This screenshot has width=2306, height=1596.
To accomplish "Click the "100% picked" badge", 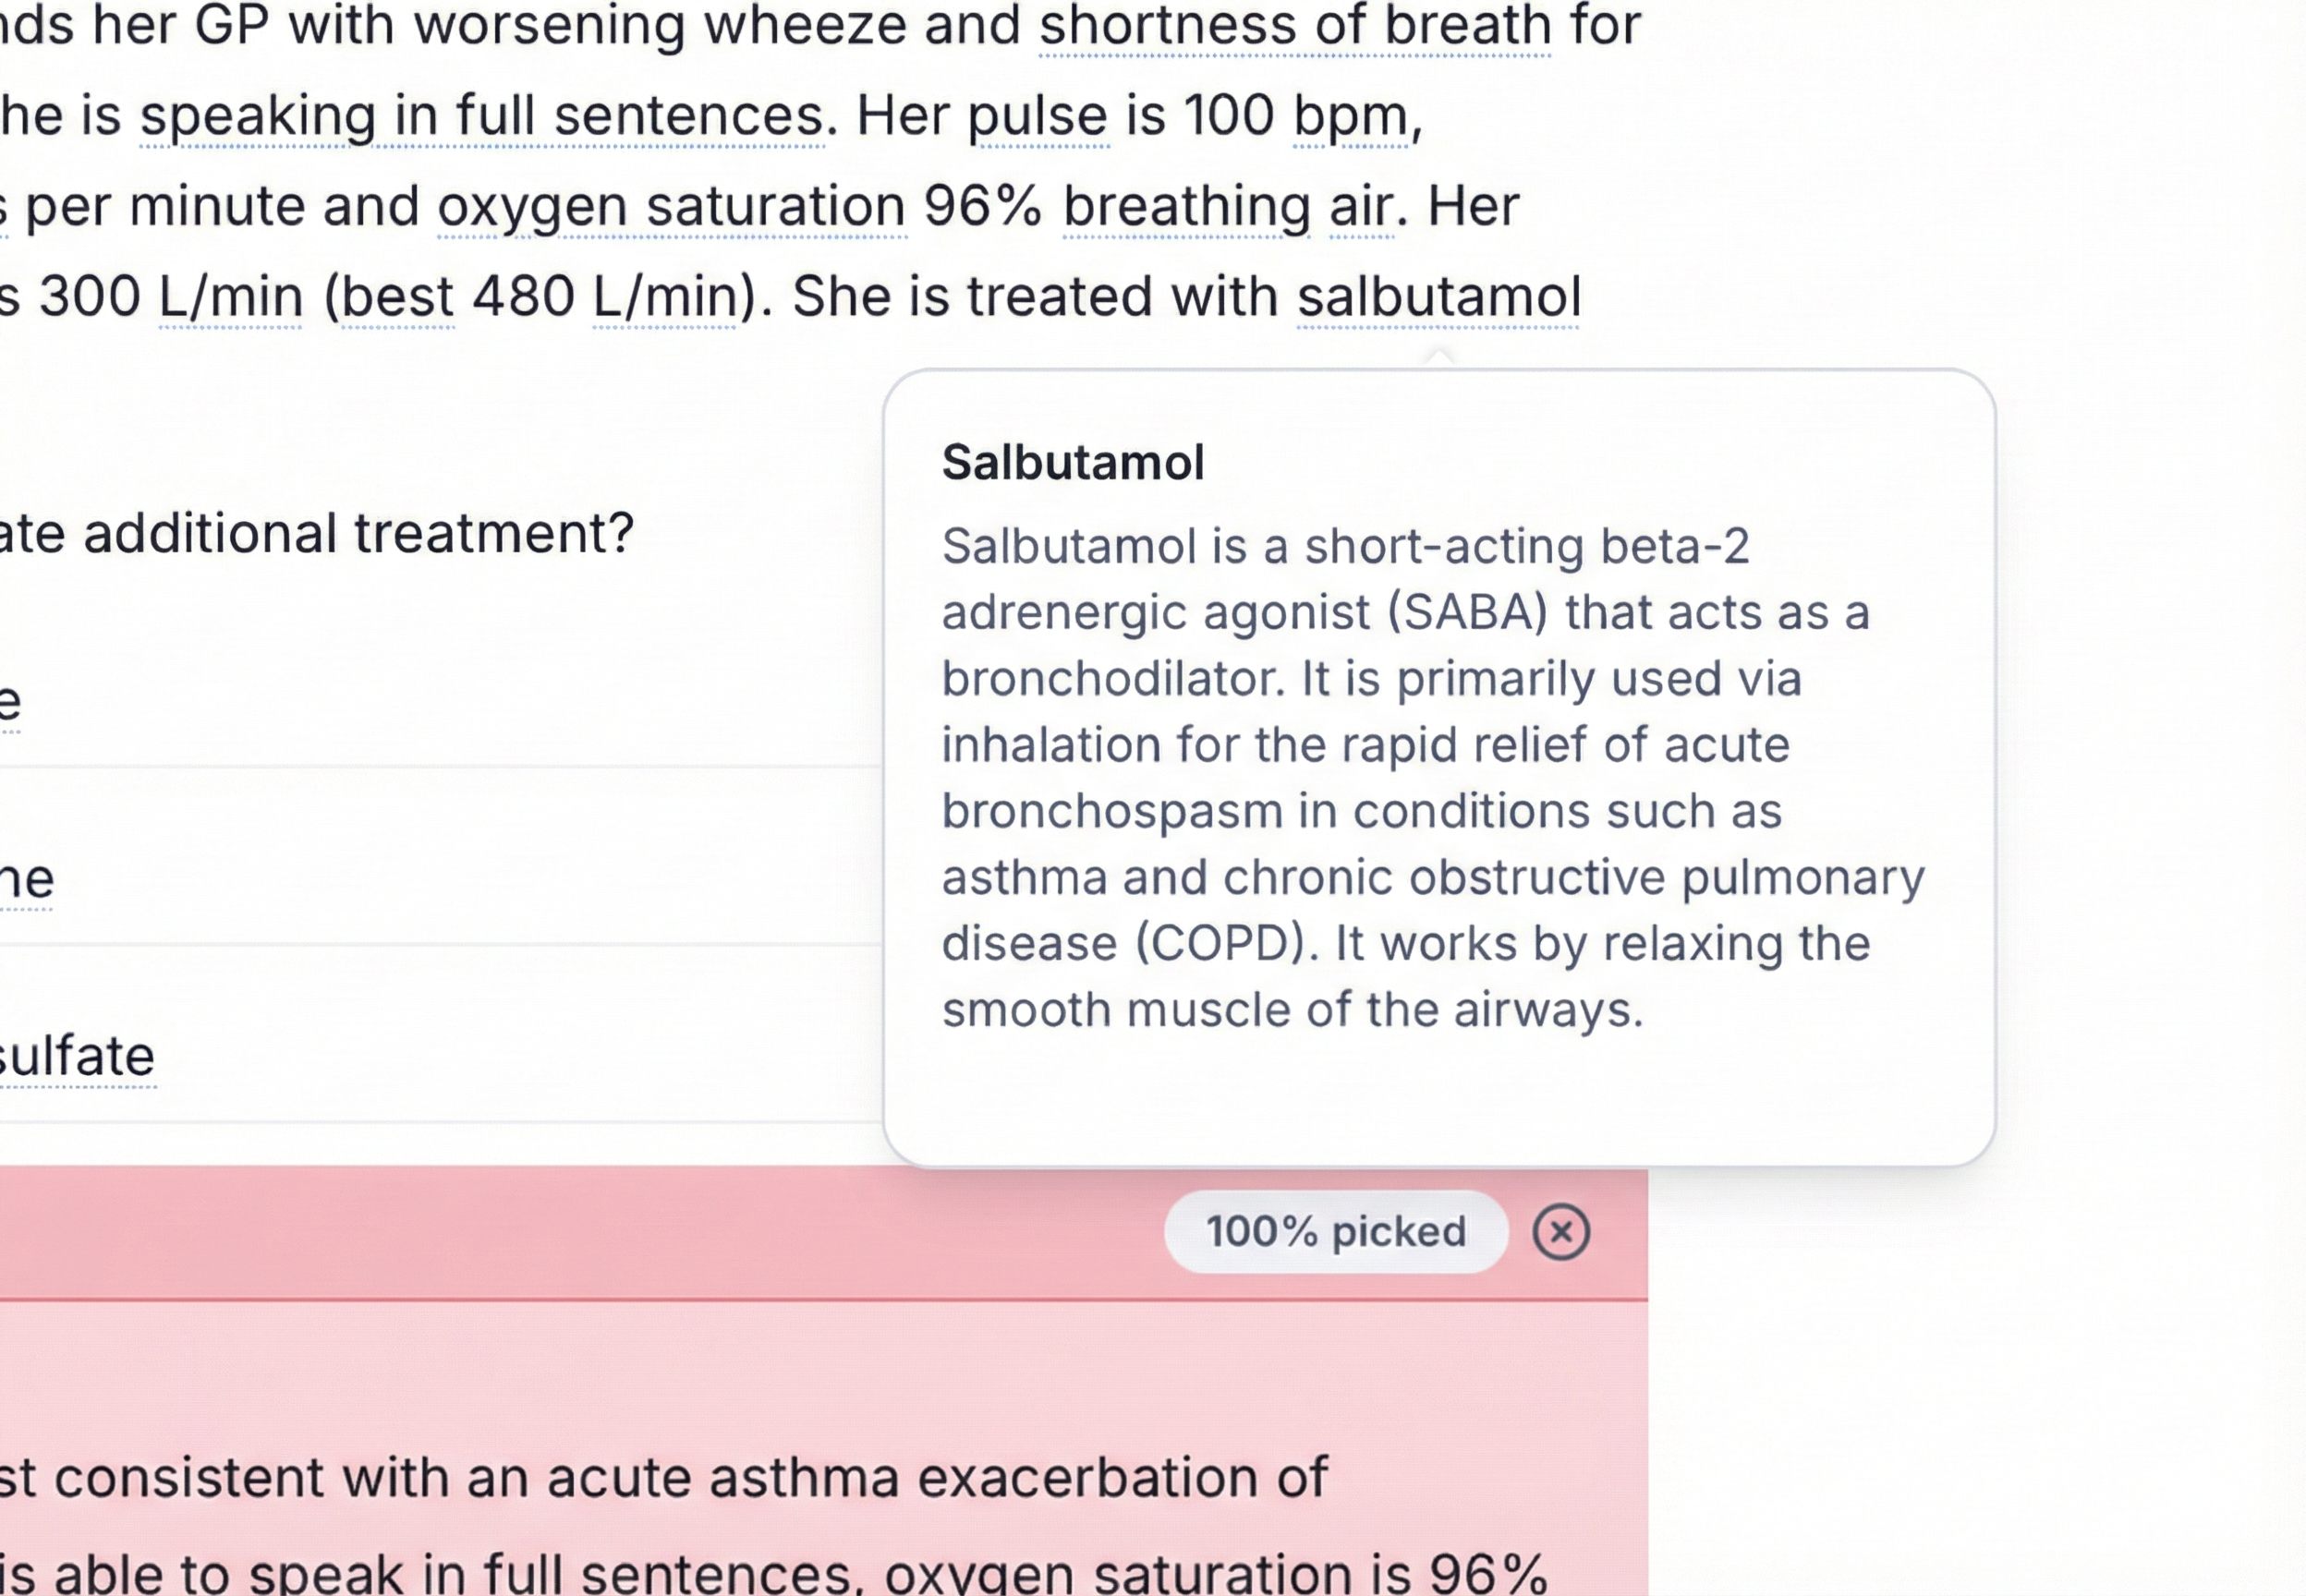I will 1335,1232.
